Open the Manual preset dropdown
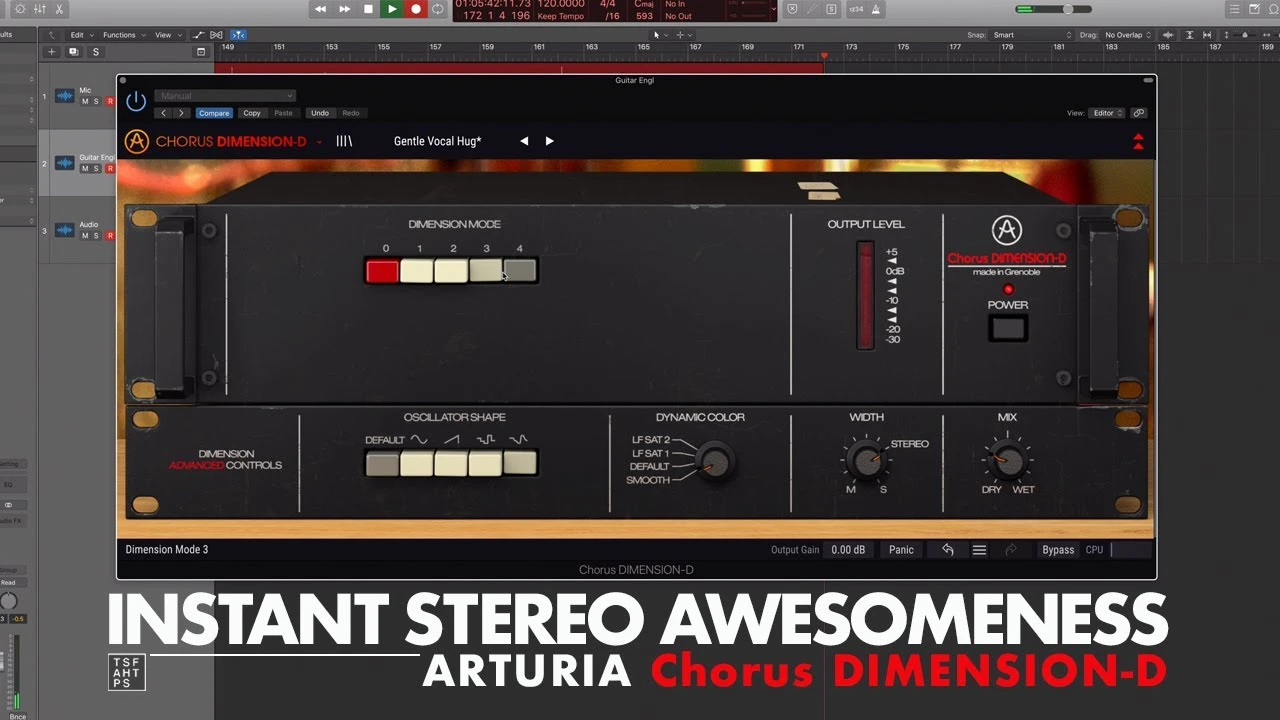Screen dimensions: 1280x720 pyautogui.click(x=225, y=96)
